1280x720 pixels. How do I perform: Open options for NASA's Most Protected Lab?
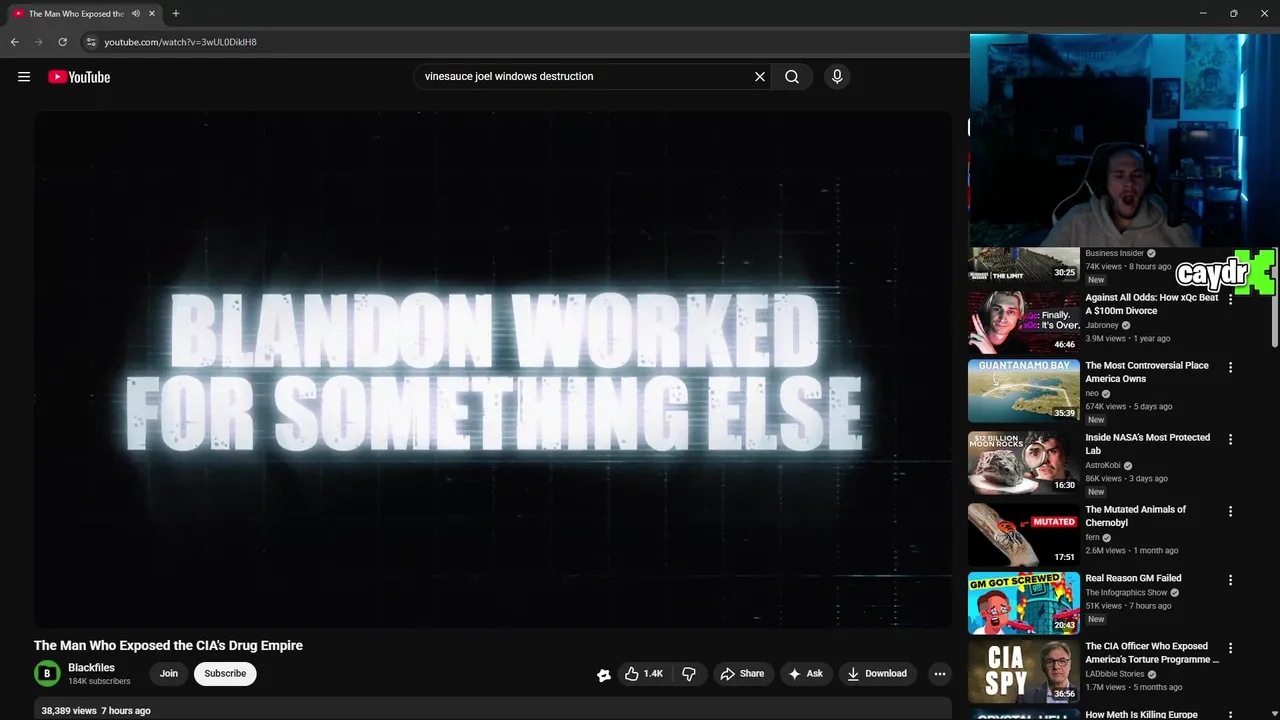pyautogui.click(x=1230, y=439)
